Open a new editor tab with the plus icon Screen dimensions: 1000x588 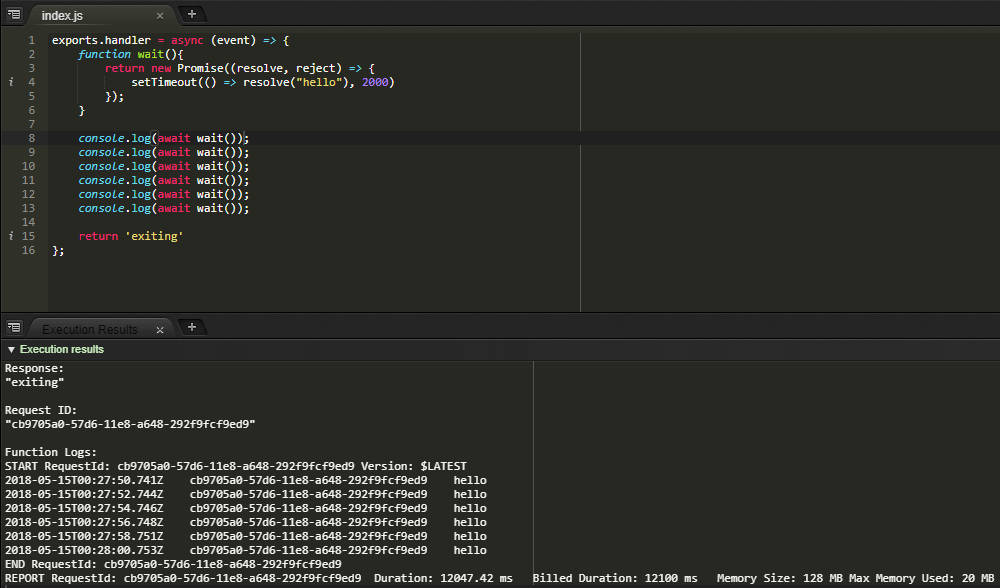pos(190,15)
